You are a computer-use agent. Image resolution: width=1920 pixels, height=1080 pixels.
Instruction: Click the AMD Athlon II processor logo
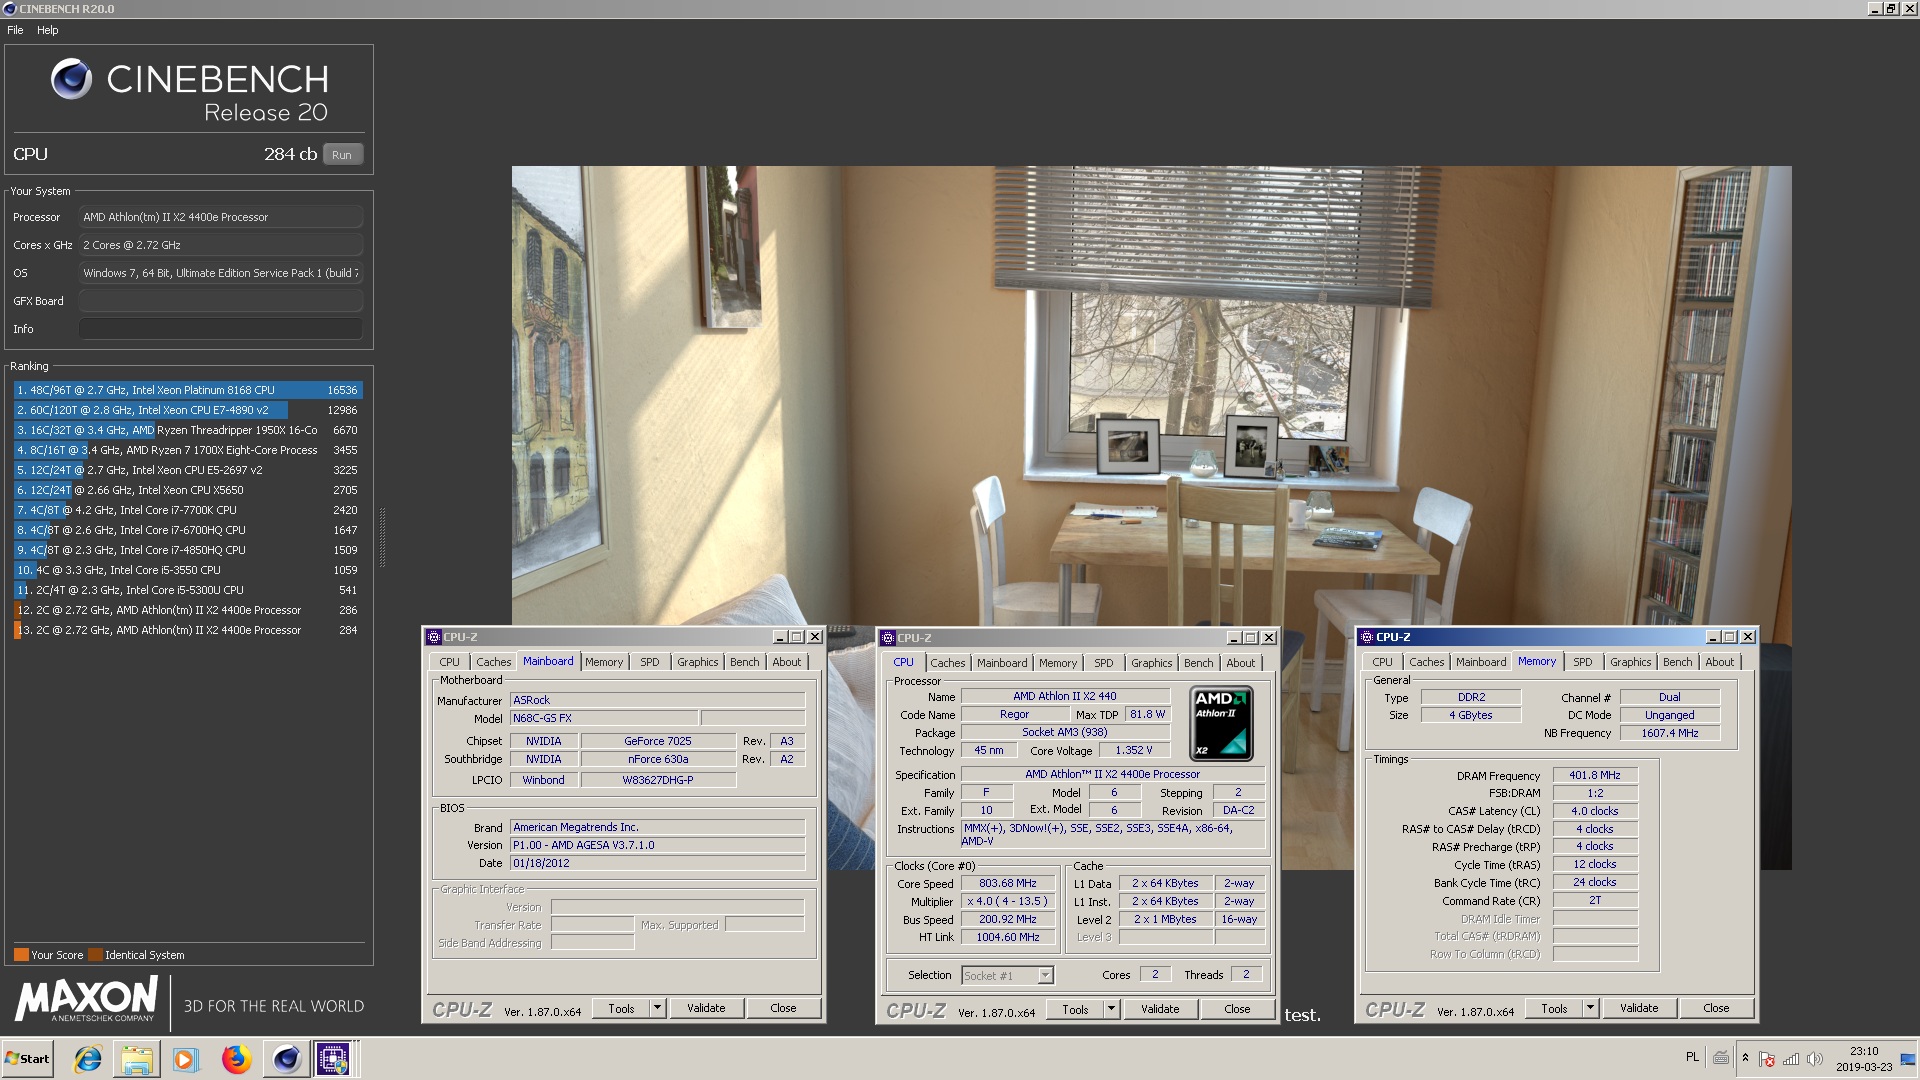[1221, 723]
